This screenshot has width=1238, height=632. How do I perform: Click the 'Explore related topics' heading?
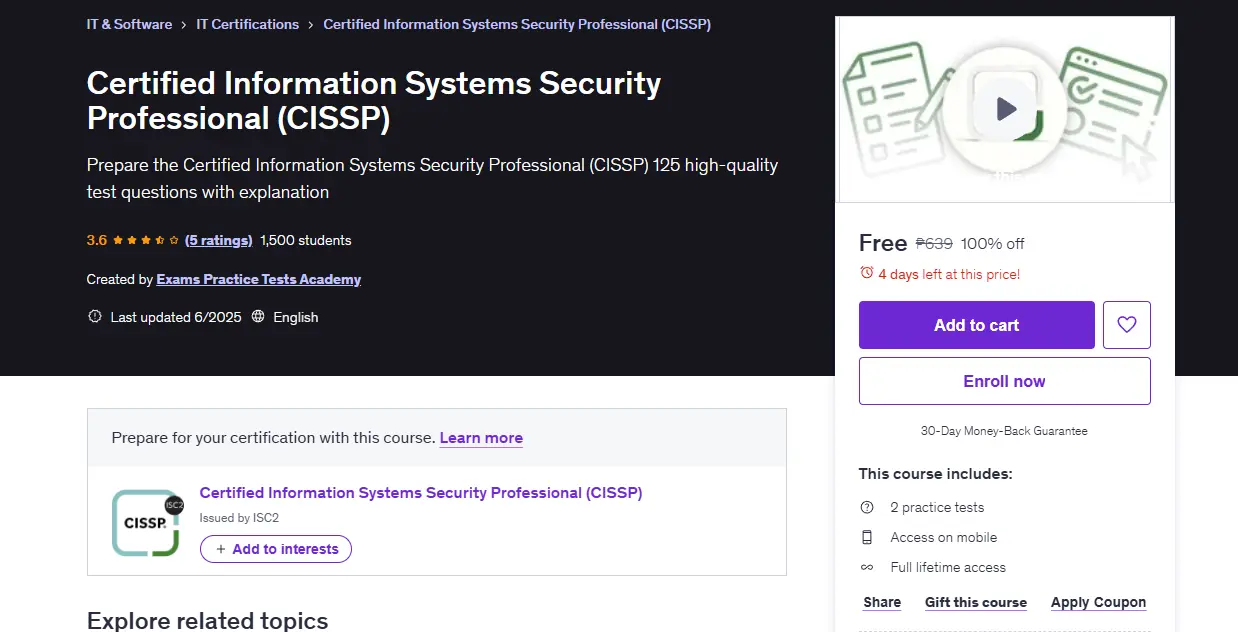pyautogui.click(x=208, y=620)
